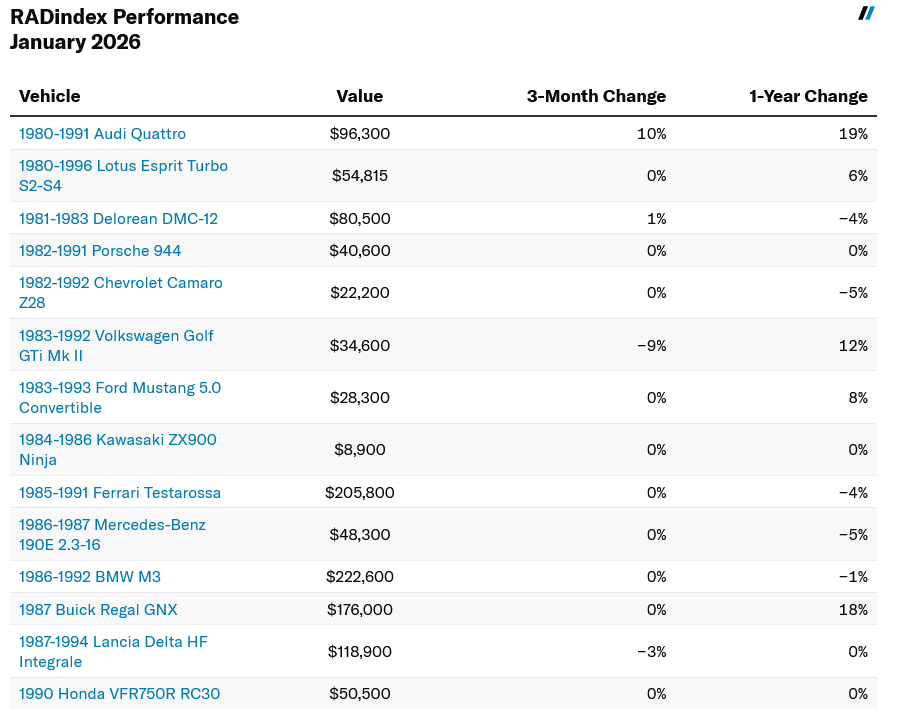Screen dimensions: 919x709
Task: Open the 1980-1991 Audi Quattro link
Action: 102,133
